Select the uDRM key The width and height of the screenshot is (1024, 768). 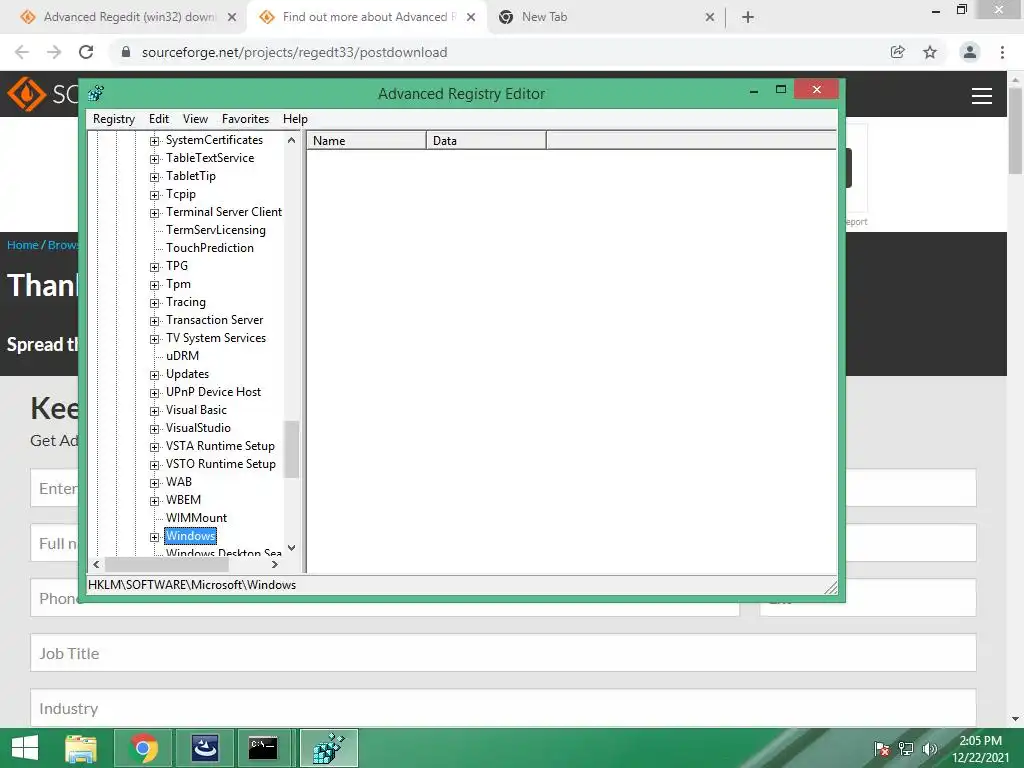coord(182,356)
